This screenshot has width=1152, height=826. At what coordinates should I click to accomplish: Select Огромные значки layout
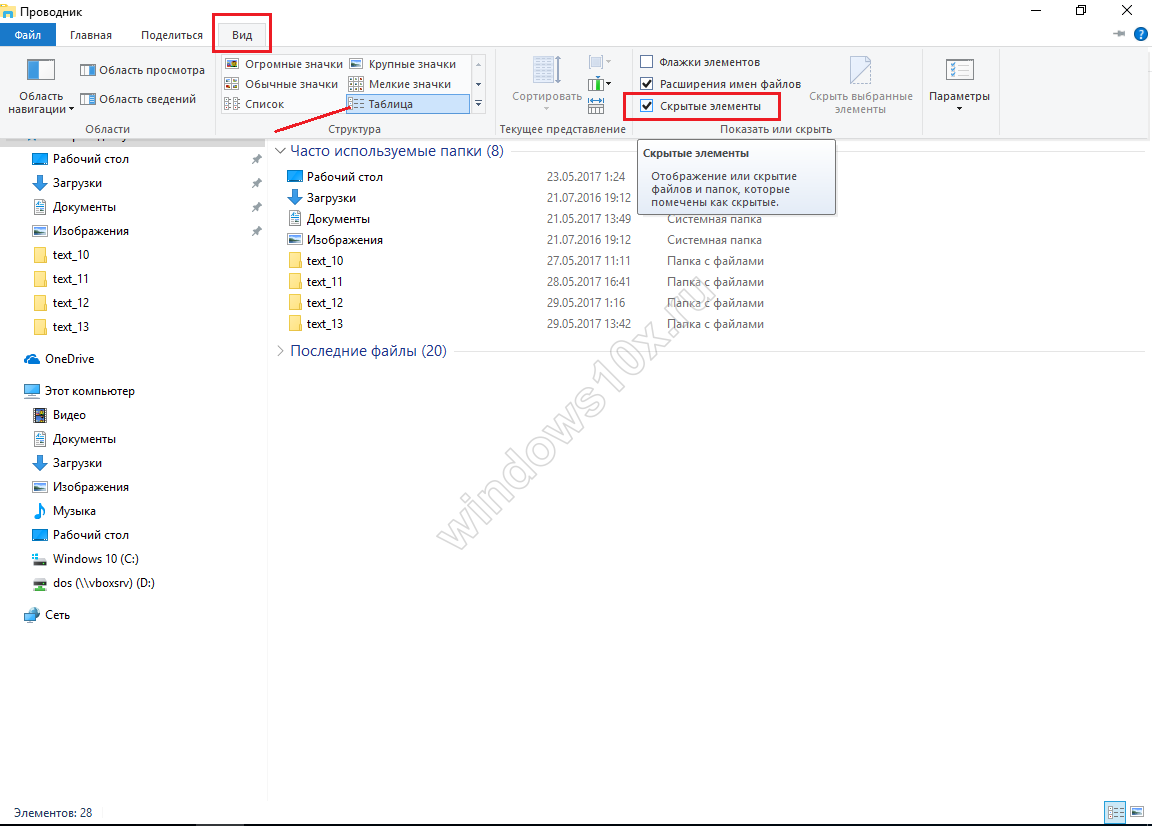pos(283,64)
